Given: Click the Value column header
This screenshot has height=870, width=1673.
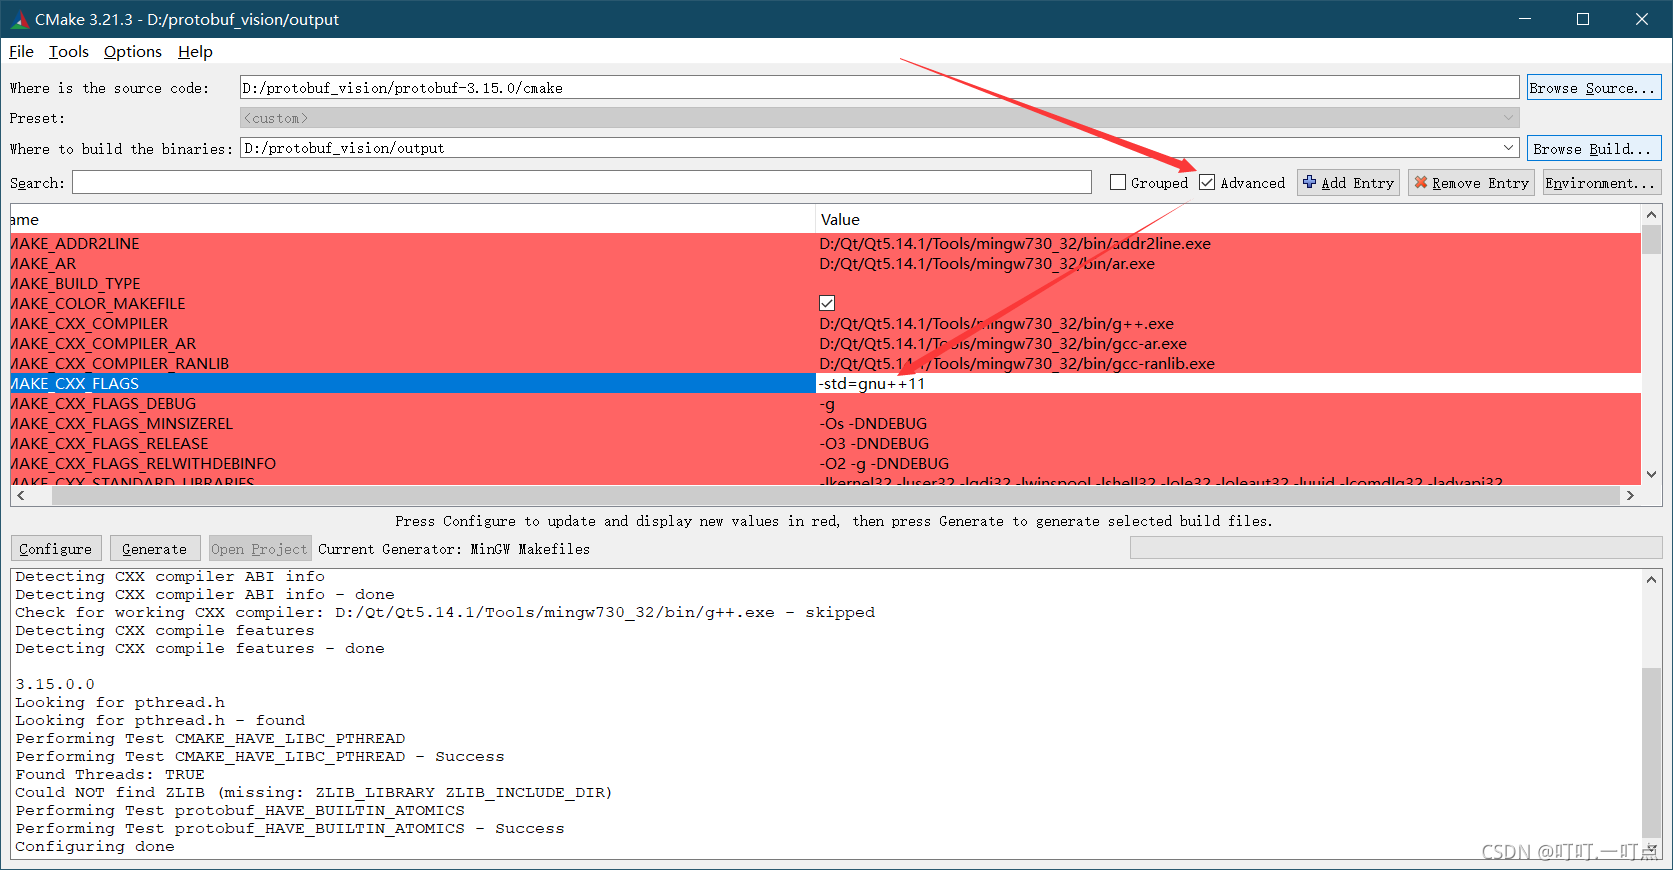Looking at the screenshot, I should point(1228,219).
